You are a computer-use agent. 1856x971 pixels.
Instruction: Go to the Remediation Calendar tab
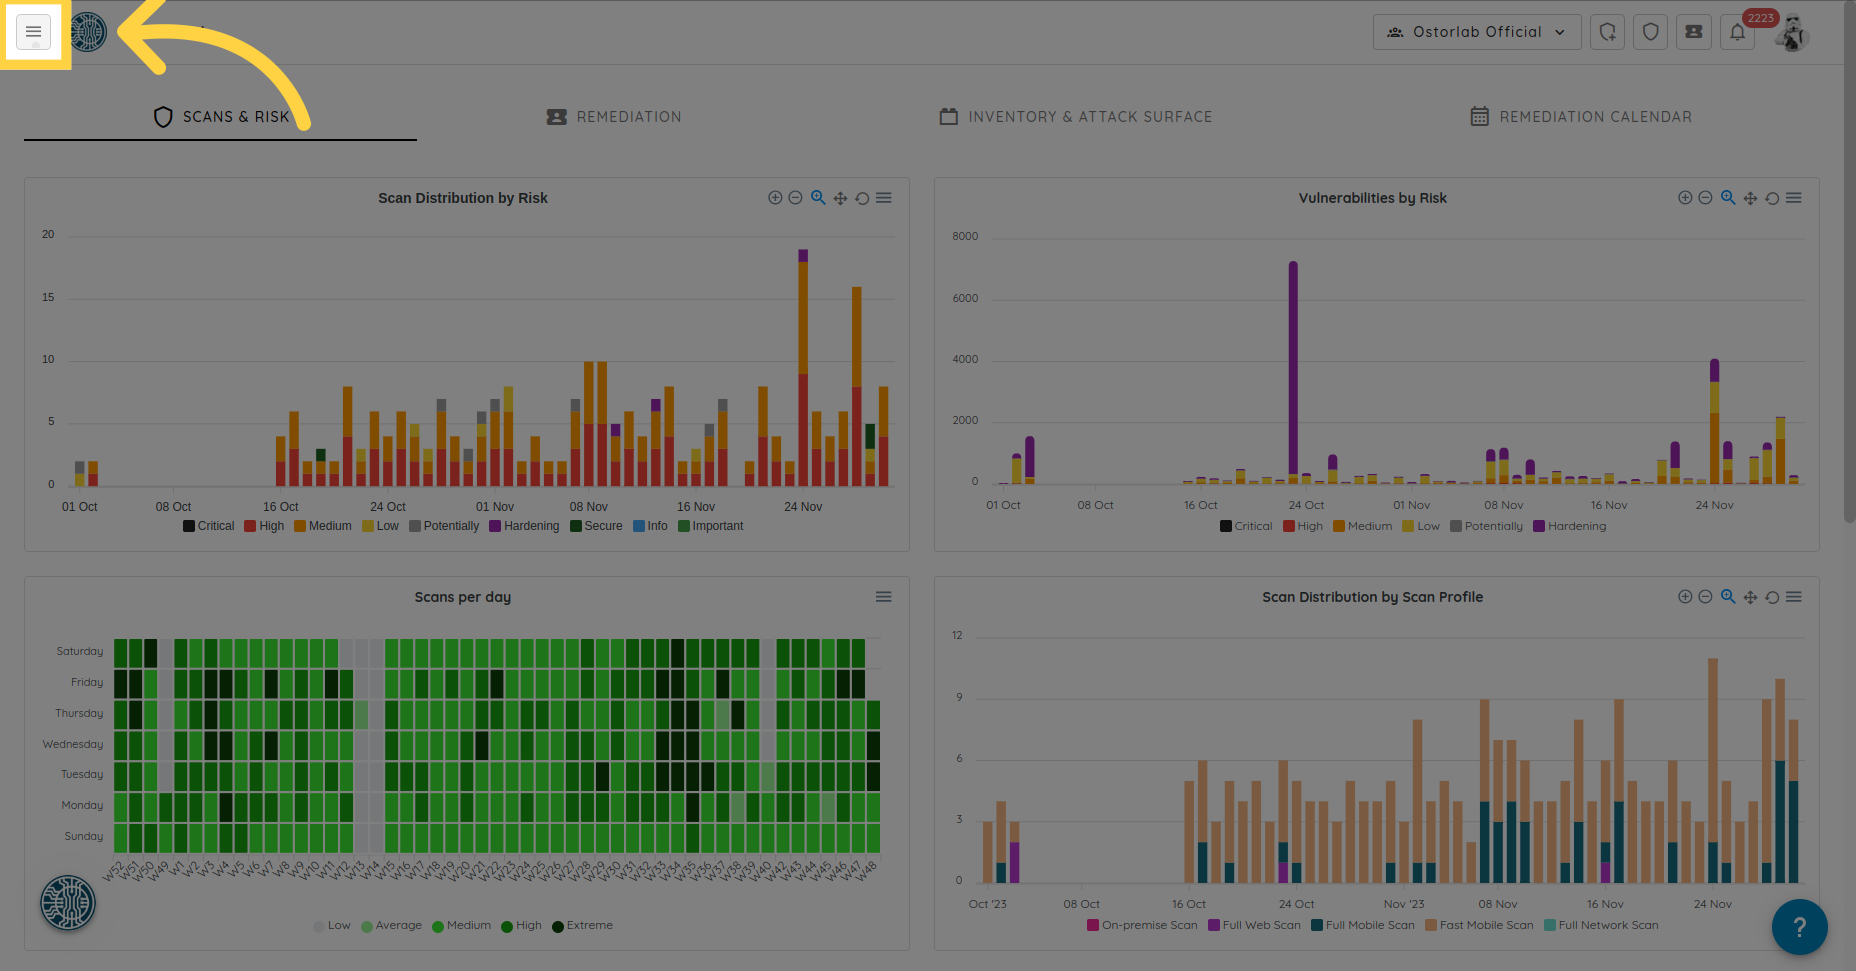pyautogui.click(x=1581, y=117)
